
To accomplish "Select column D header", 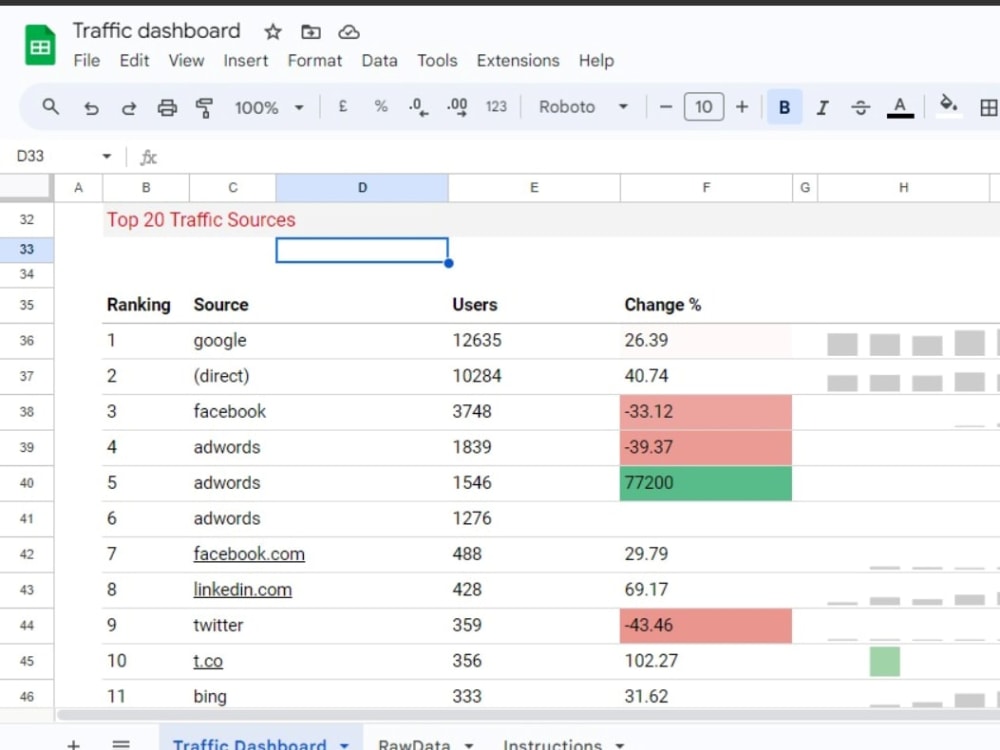I will (x=362, y=188).
